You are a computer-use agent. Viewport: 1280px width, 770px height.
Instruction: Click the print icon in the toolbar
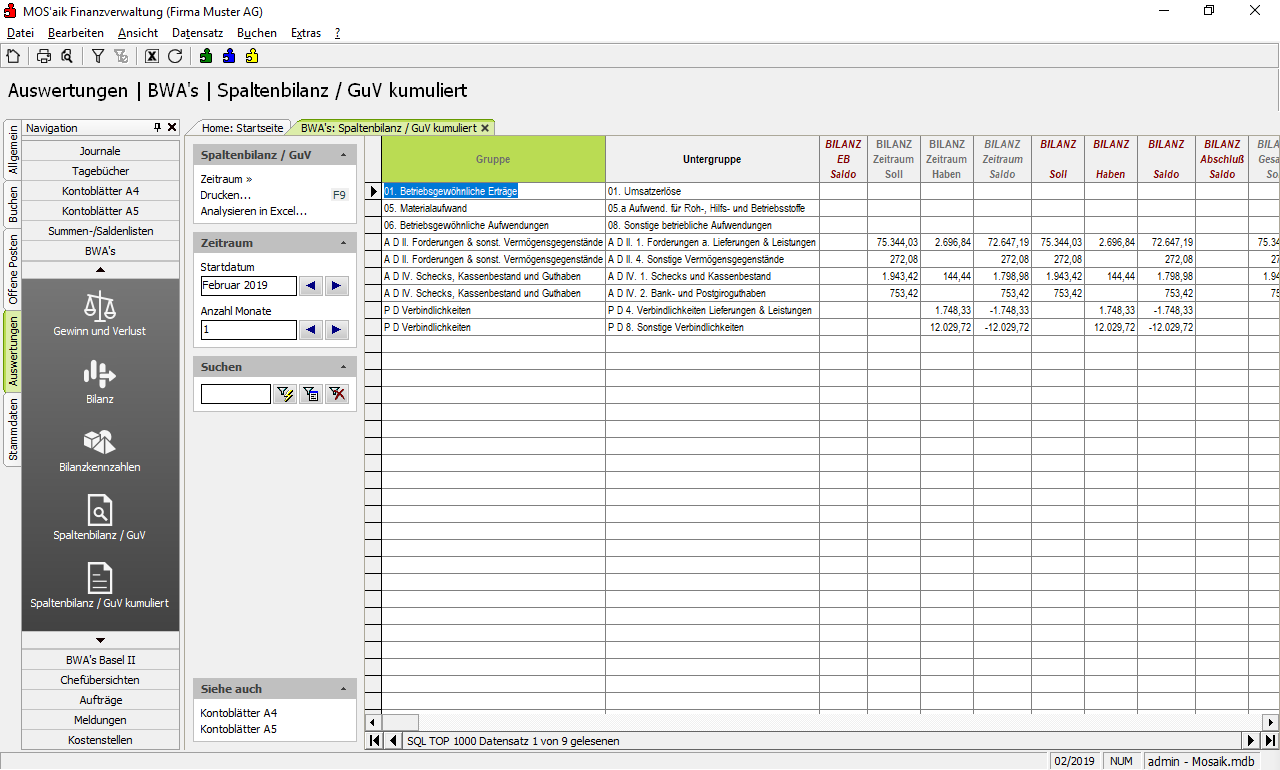[44, 56]
